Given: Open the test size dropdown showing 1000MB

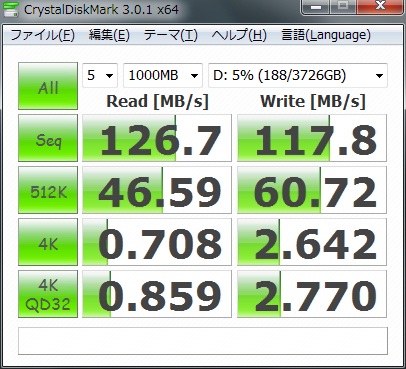Looking at the screenshot, I should point(163,75).
